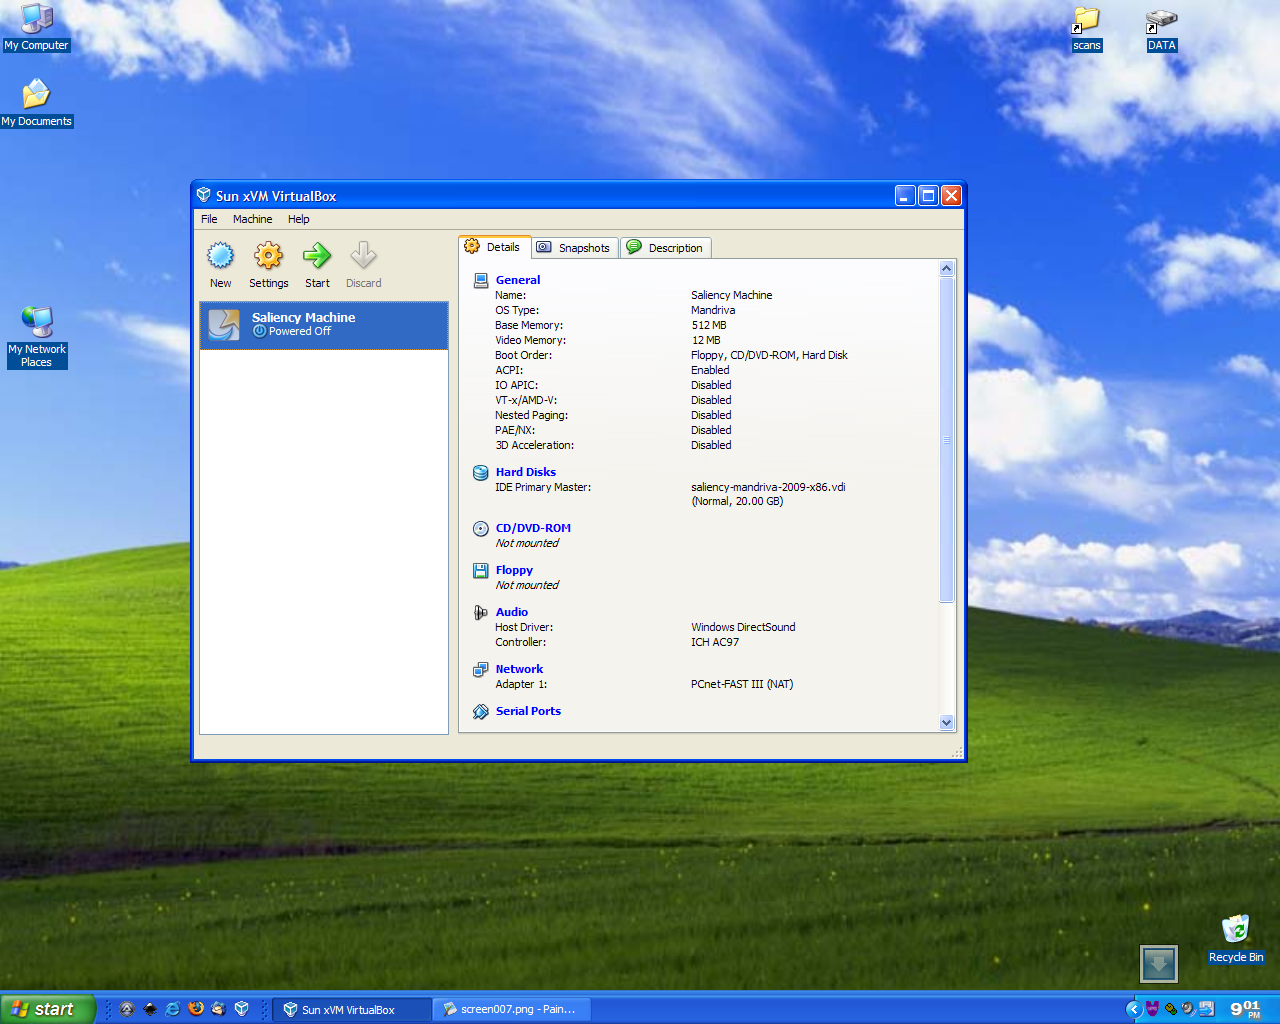Viewport: 1280px width, 1024px height.
Task: Open Settings from the VirtualBox toolbar
Action: [x=268, y=265]
